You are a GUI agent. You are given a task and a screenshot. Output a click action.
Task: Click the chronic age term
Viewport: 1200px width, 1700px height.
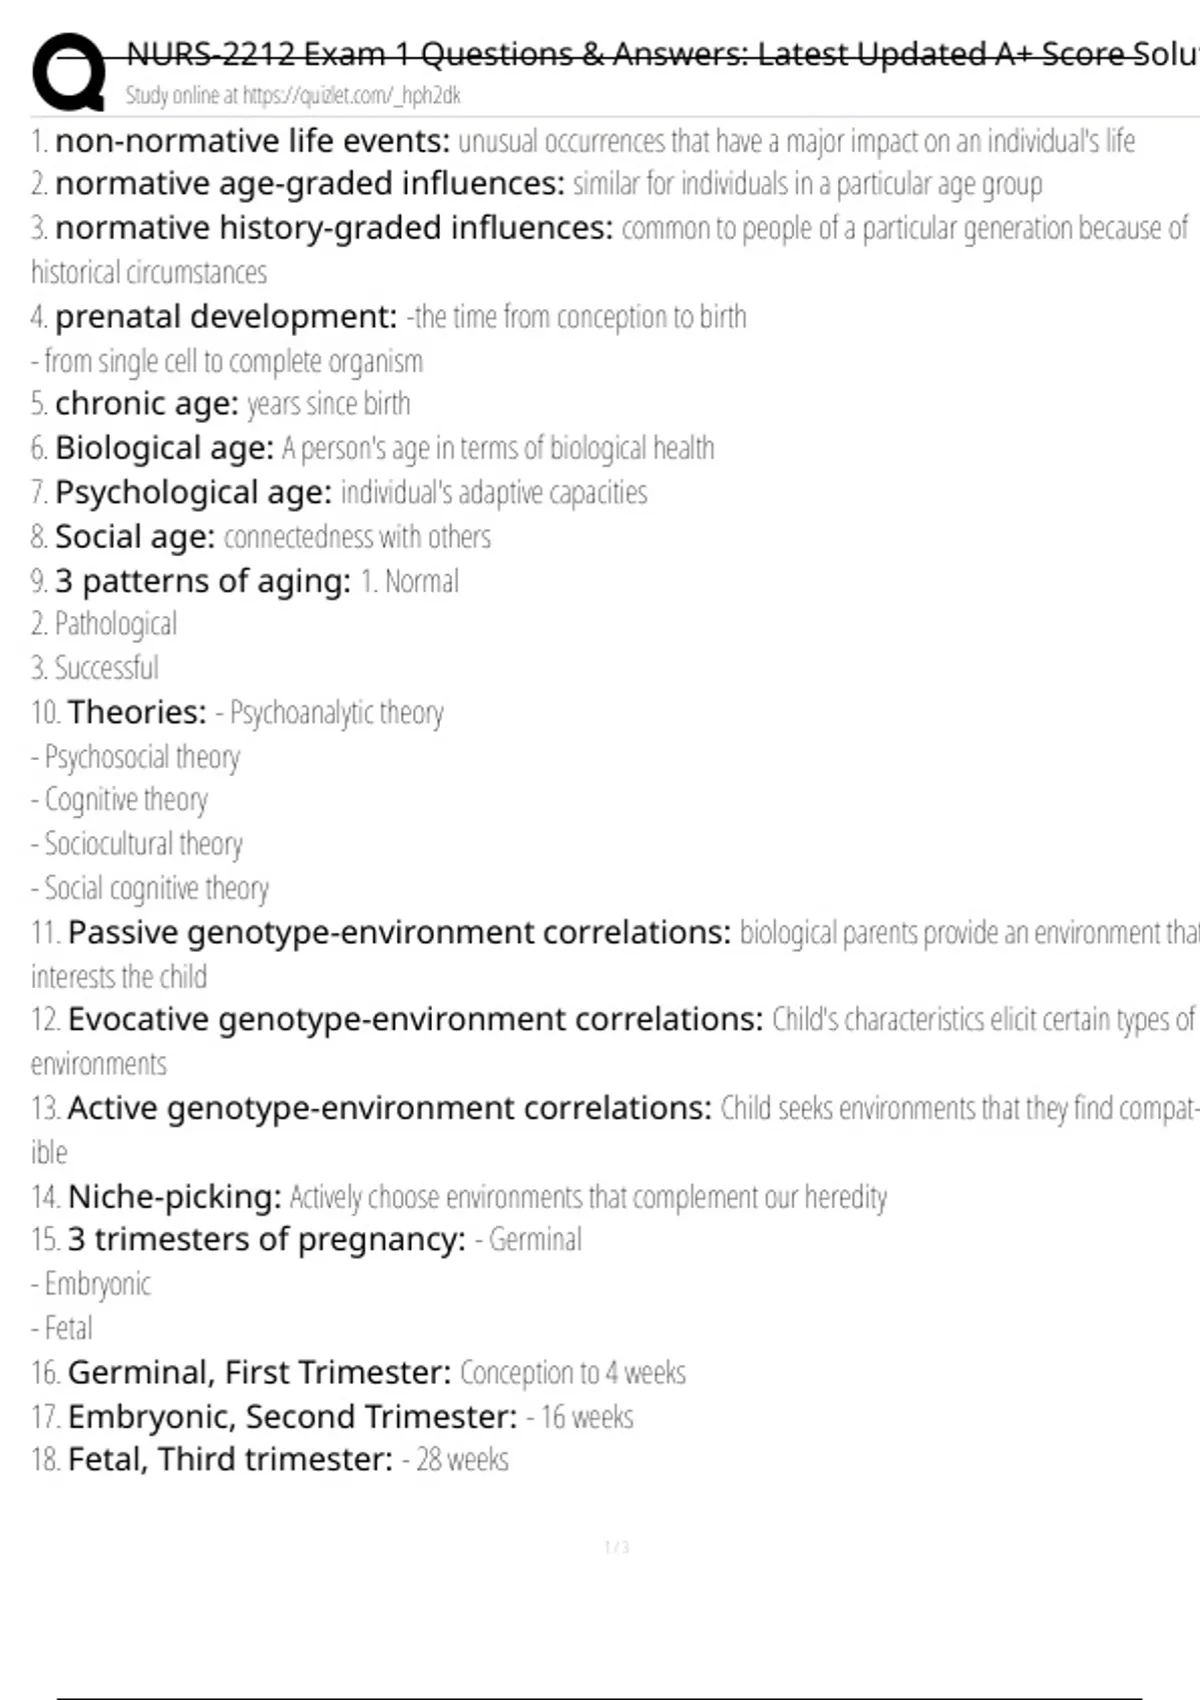point(147,404)
